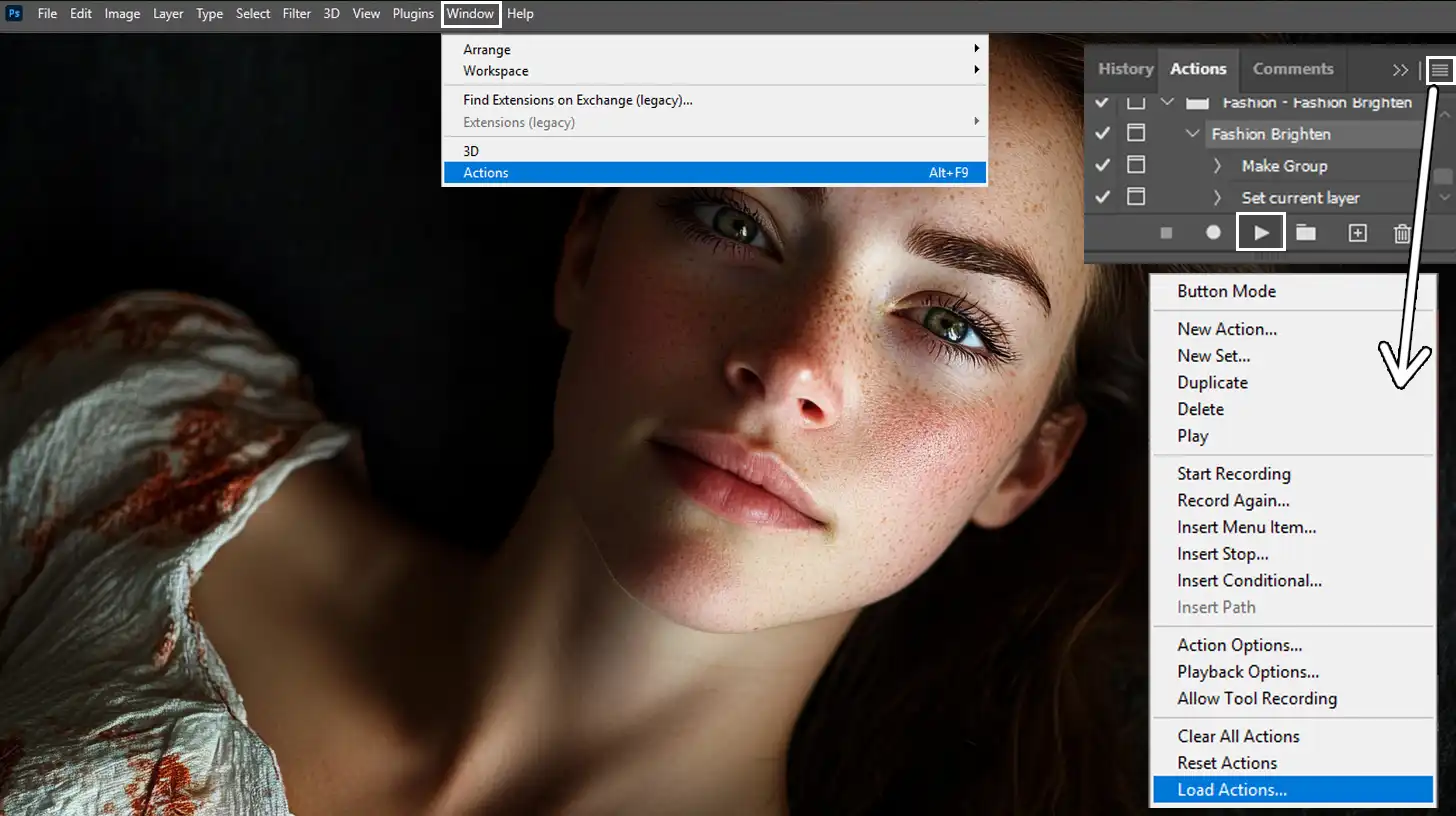Toggle the checkmark for Fashion - Fashion Brighten set

pyautogui.click(x=1102, y=102)
